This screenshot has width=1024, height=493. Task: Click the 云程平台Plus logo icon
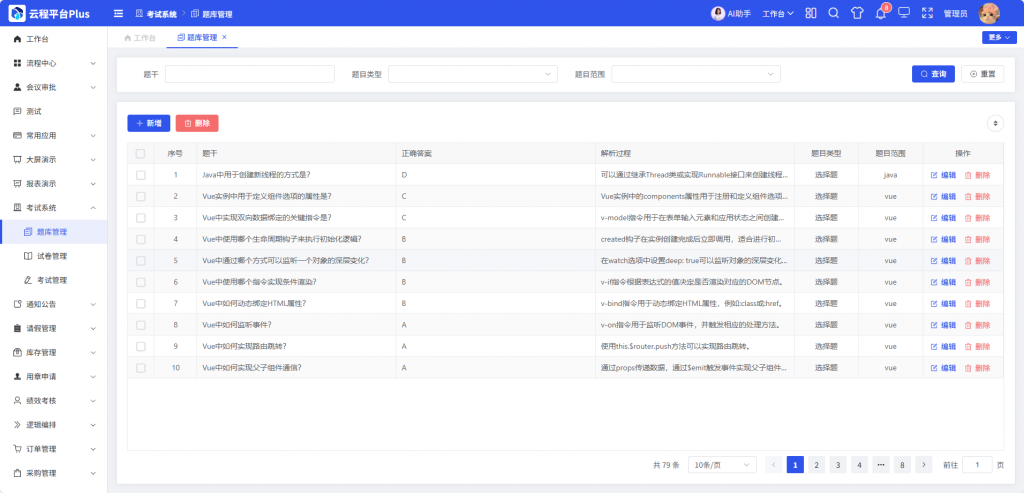coord(17,13)
